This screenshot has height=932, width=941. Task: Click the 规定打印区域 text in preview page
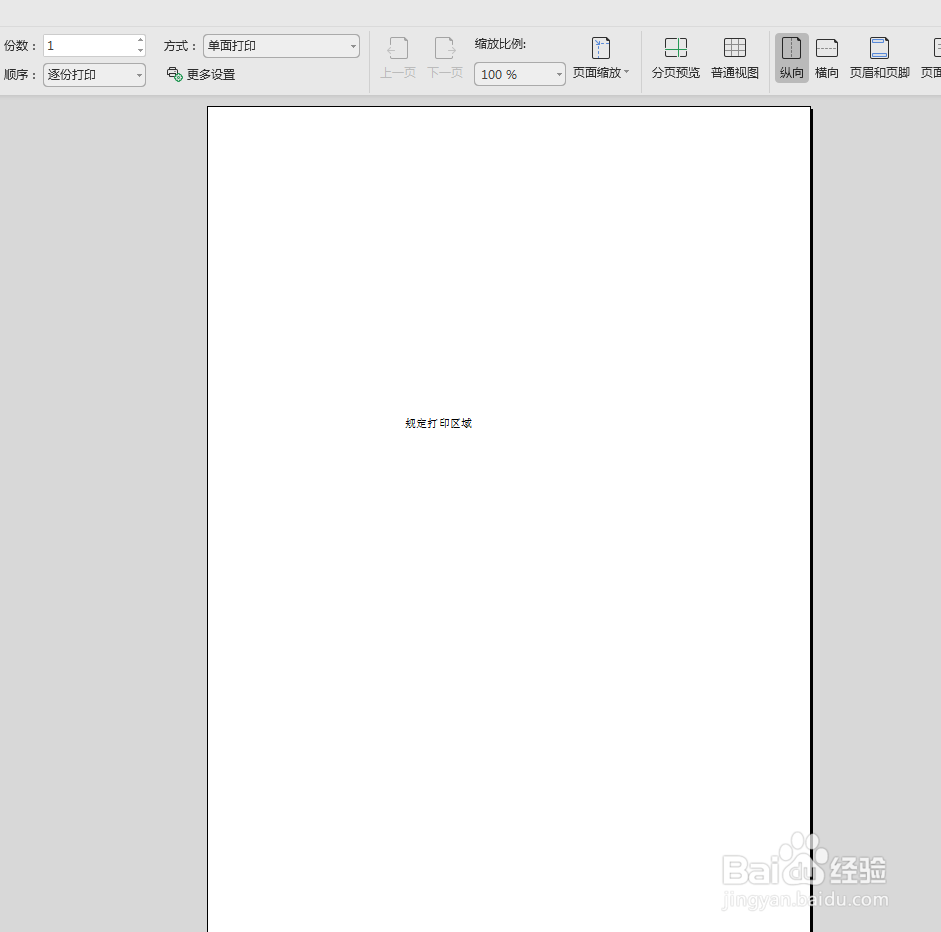pos(439,423)
